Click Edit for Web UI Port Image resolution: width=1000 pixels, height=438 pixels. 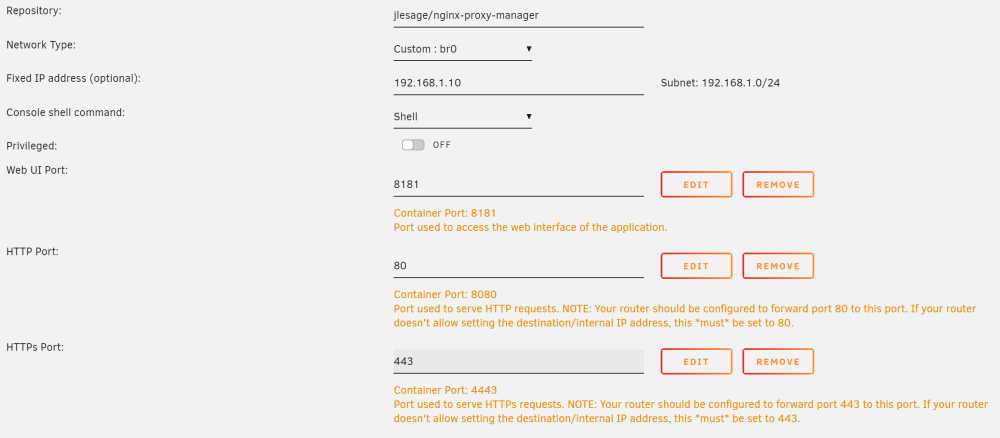[x=696, y=184]
